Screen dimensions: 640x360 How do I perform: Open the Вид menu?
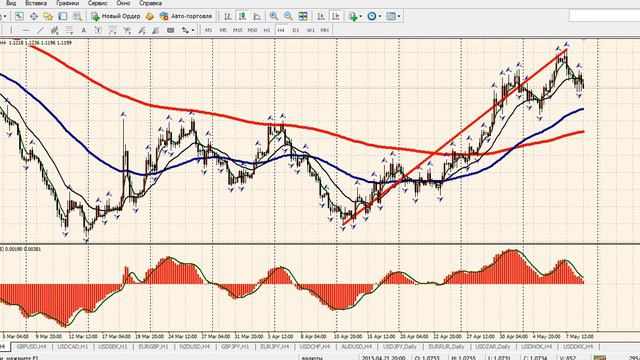(11, 3)
